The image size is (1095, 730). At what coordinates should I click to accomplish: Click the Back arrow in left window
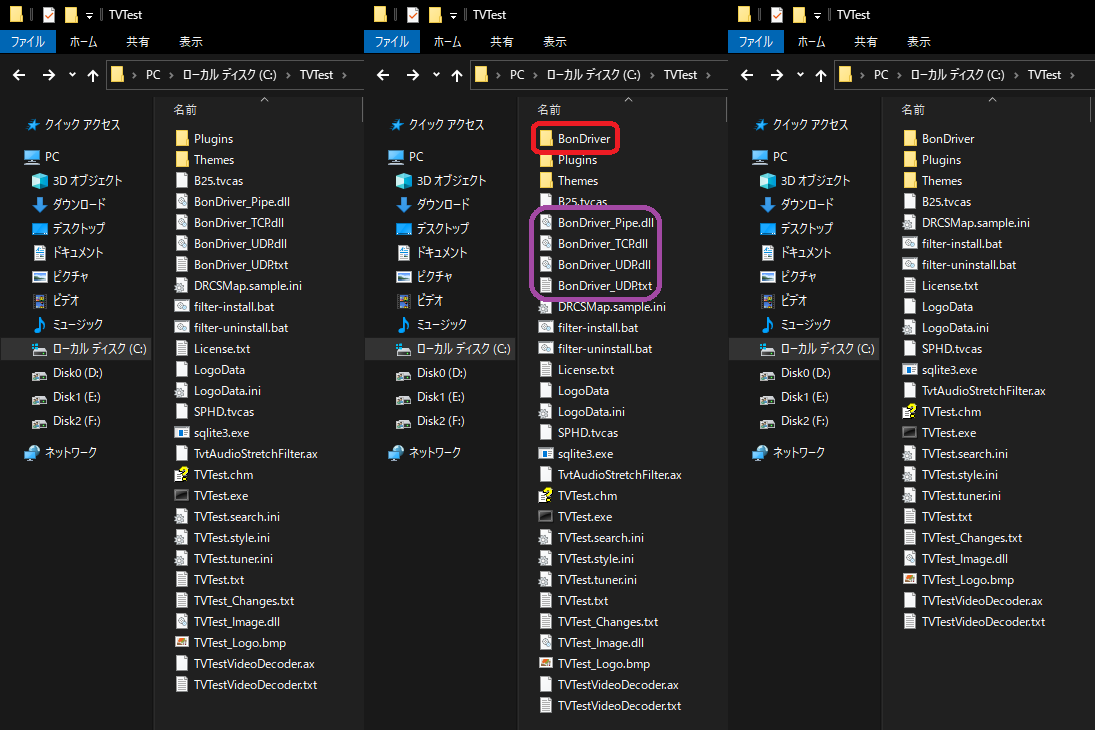pyautogui.click(x=19, y=75)
